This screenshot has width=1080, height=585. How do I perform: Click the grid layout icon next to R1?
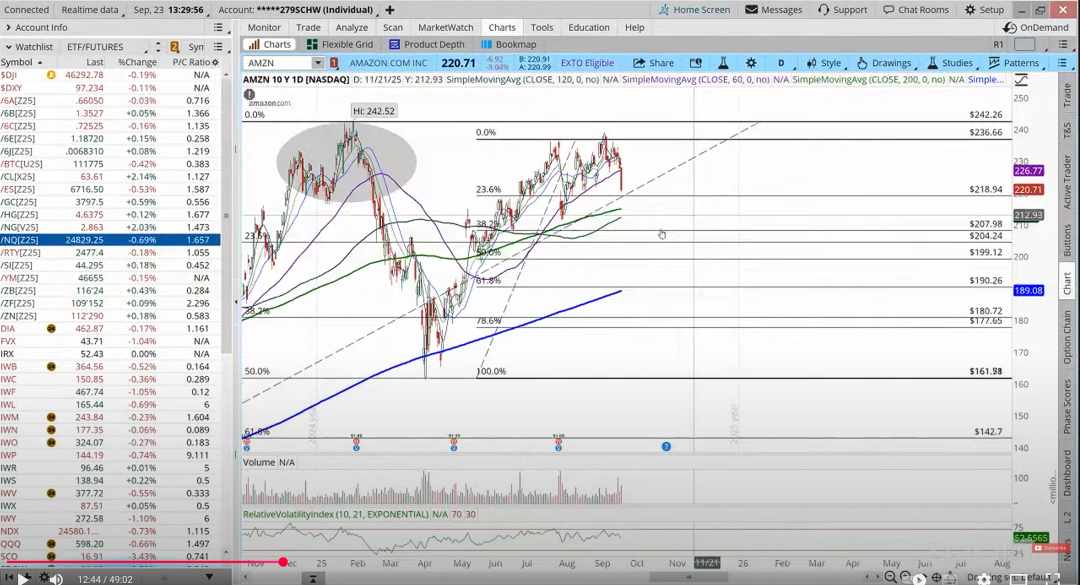click(x=1024, y=44)
